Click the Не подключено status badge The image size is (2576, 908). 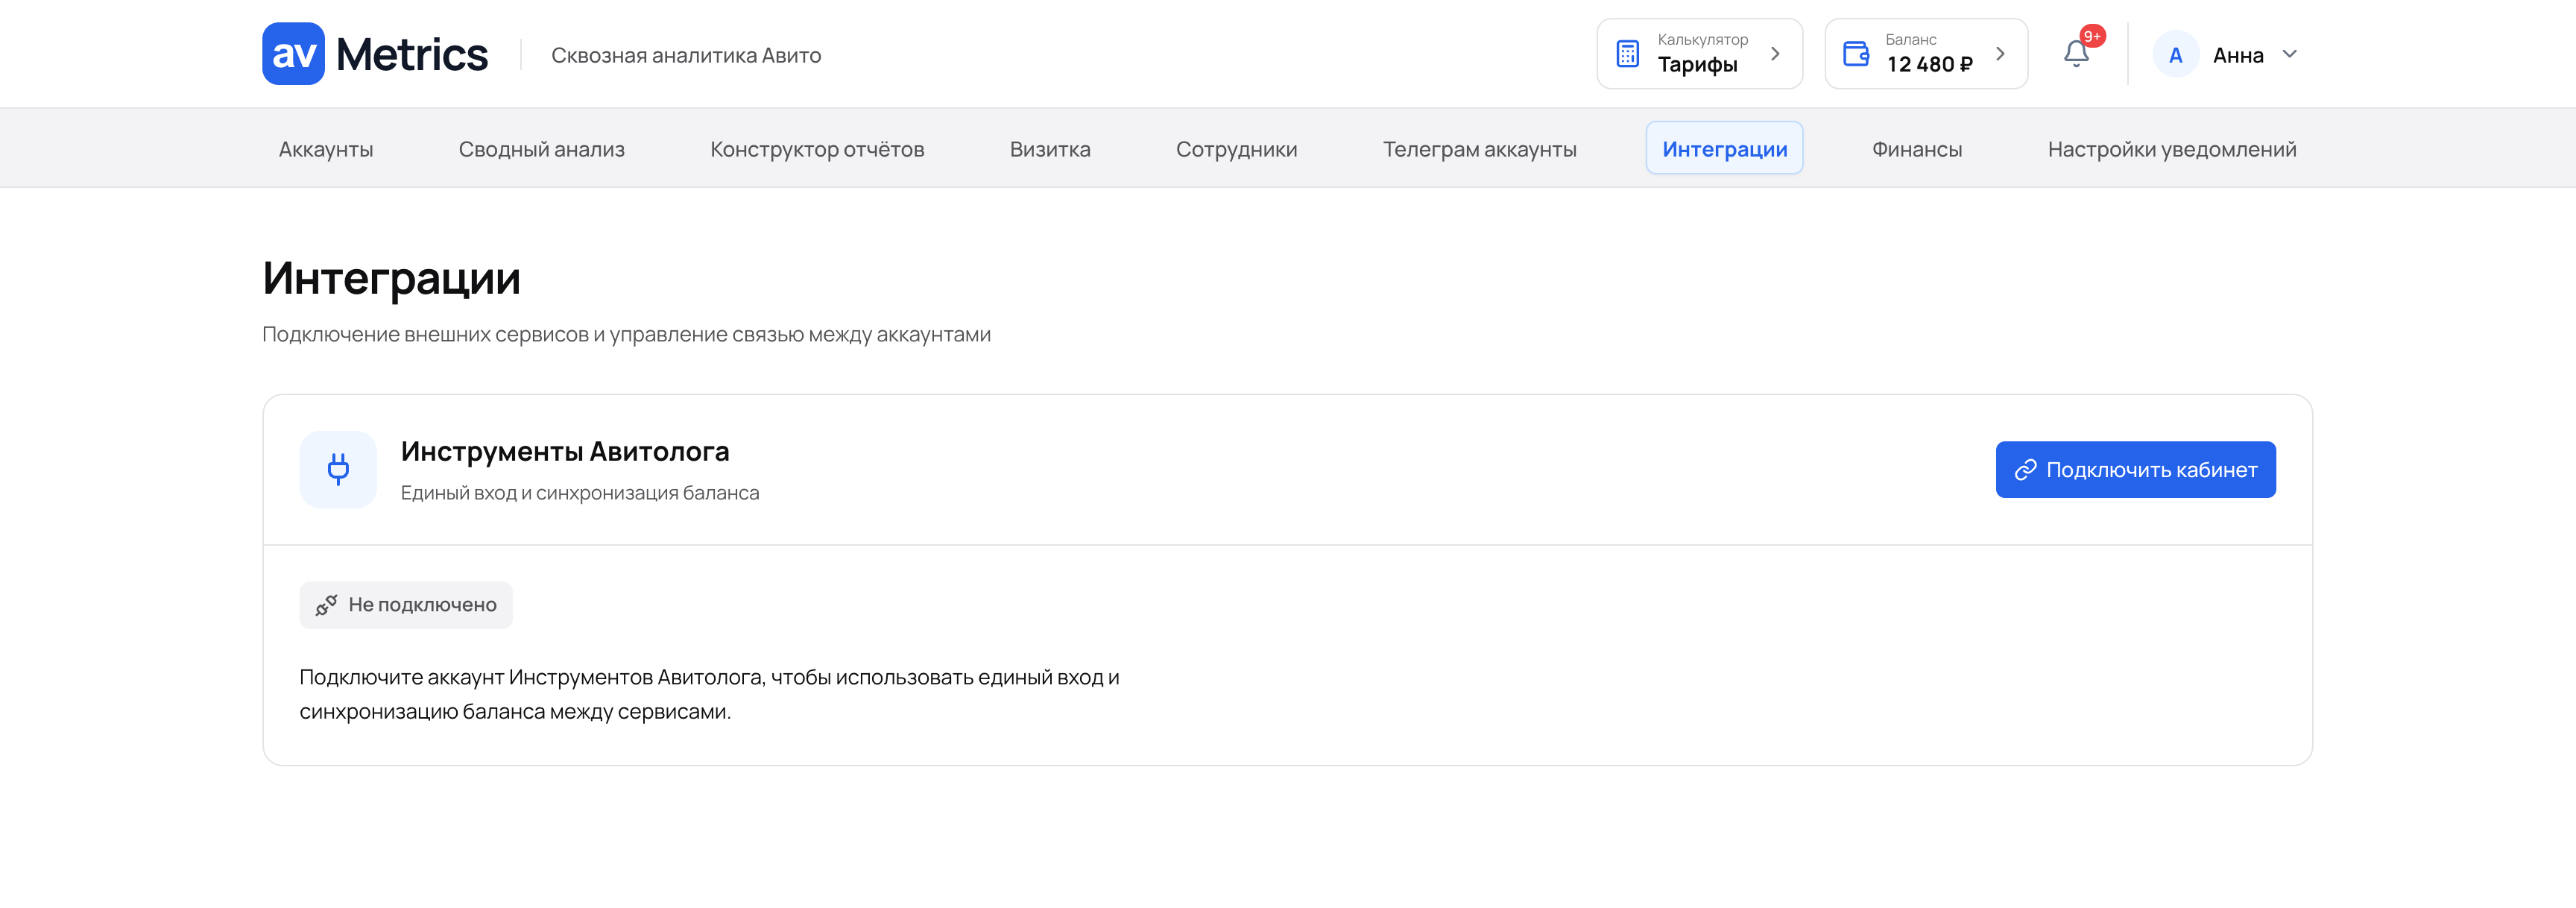406,605
